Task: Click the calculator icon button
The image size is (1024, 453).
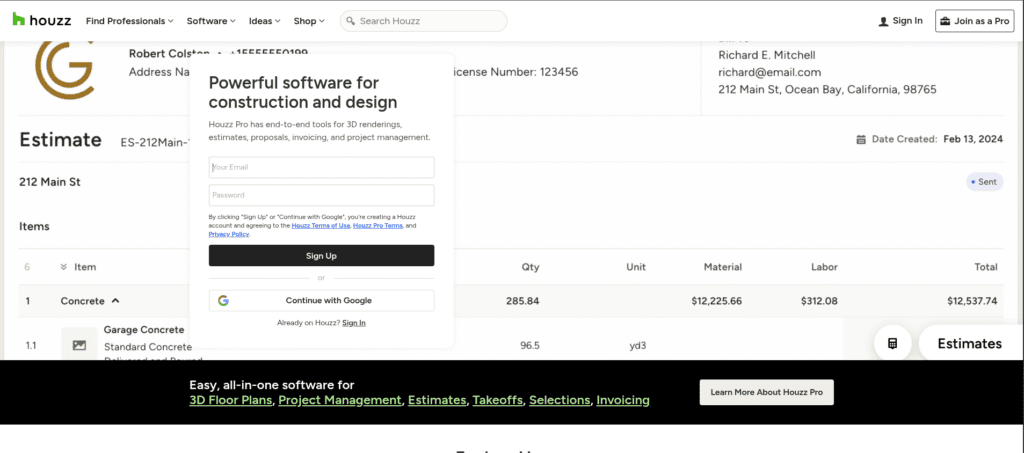Action: point(893,343)
